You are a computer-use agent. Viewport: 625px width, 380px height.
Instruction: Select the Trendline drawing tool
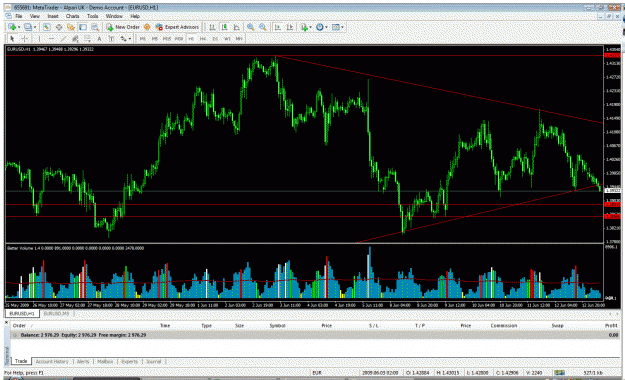point(63,39)
